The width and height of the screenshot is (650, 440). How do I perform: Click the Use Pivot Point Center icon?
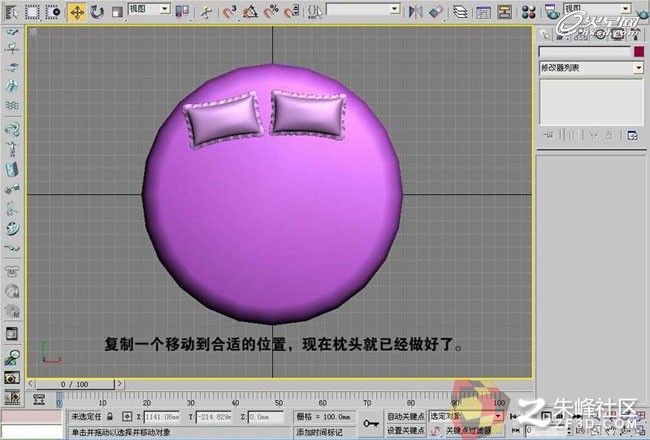coord(182,11)
